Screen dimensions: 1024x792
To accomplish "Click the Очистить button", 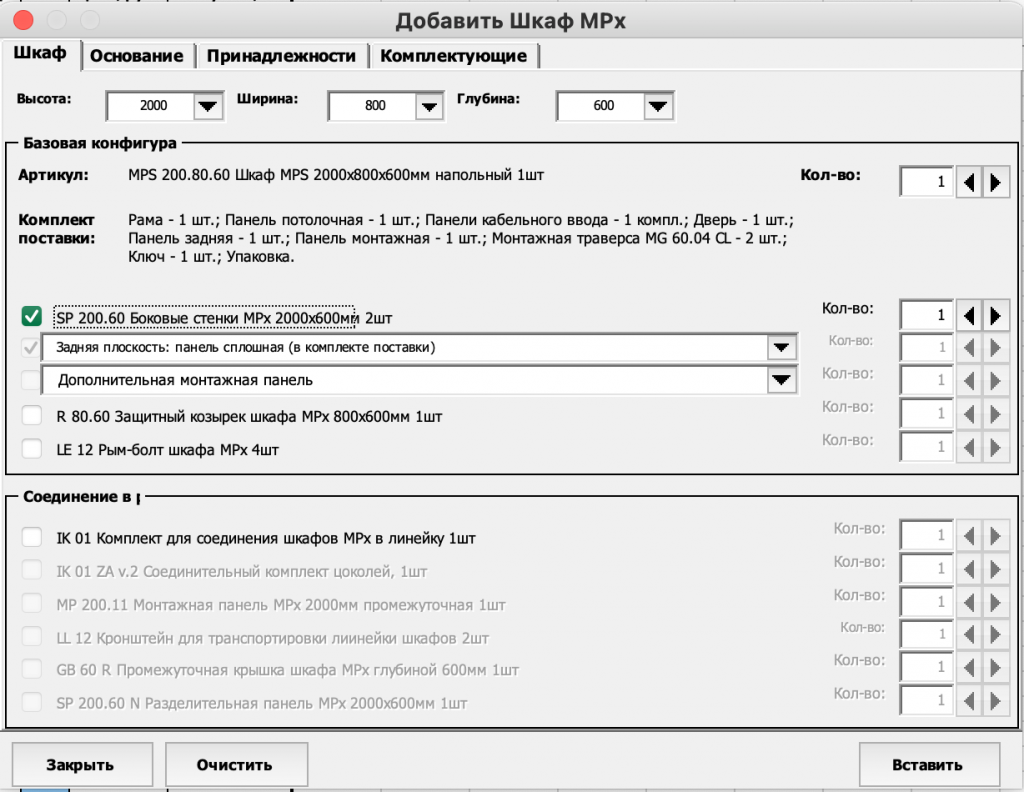I will [234, 765].
